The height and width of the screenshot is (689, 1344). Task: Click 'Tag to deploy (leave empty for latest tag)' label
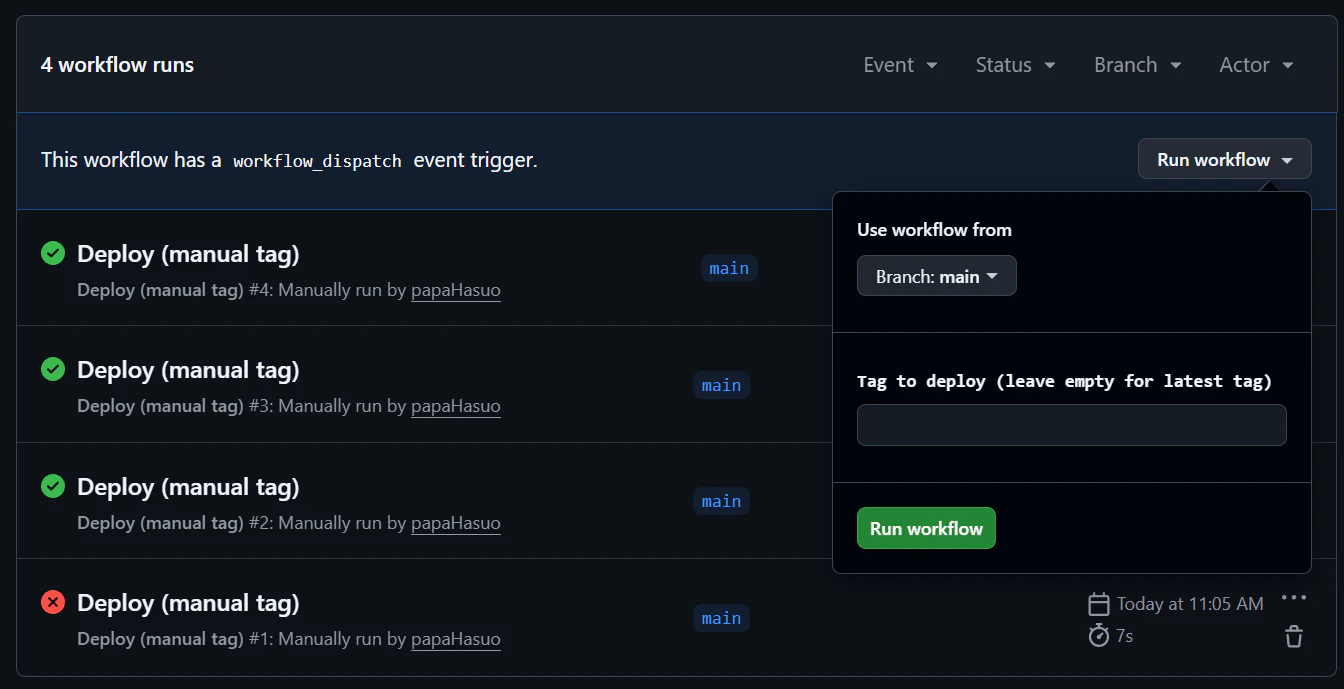(x=1064, y=381)
